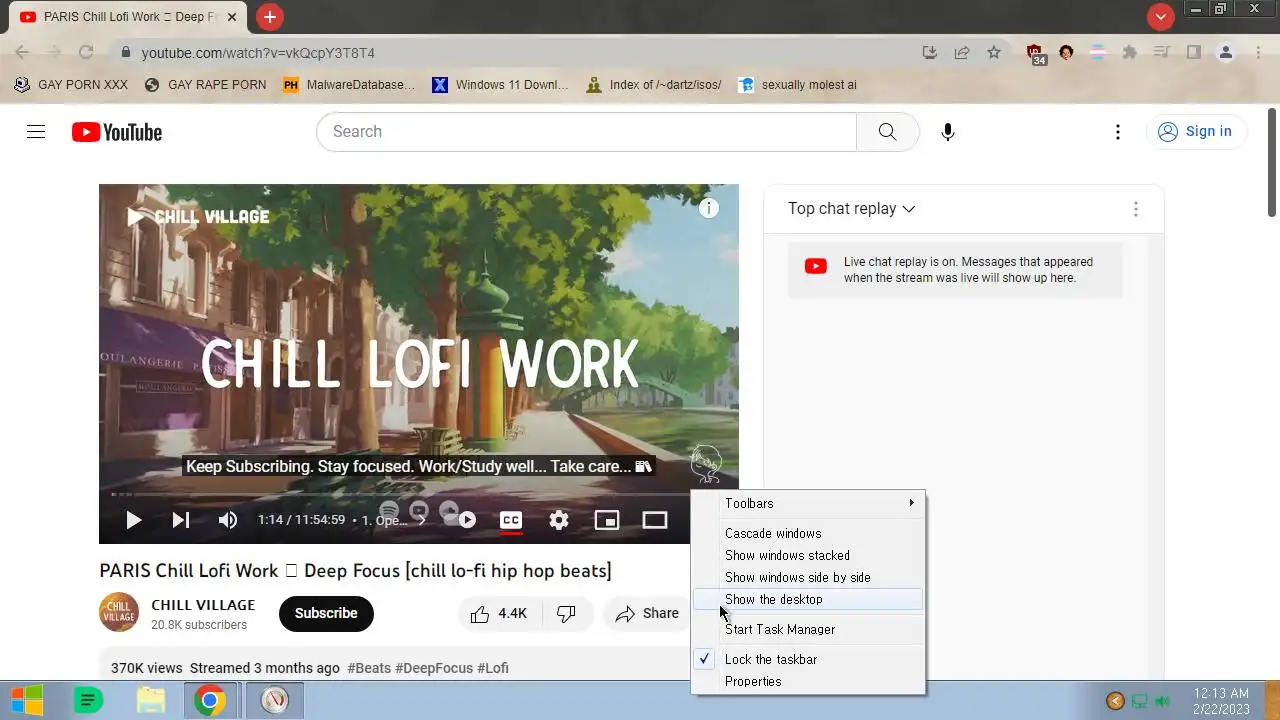
Task: Sign in to YouTube
Action: 1195,132
